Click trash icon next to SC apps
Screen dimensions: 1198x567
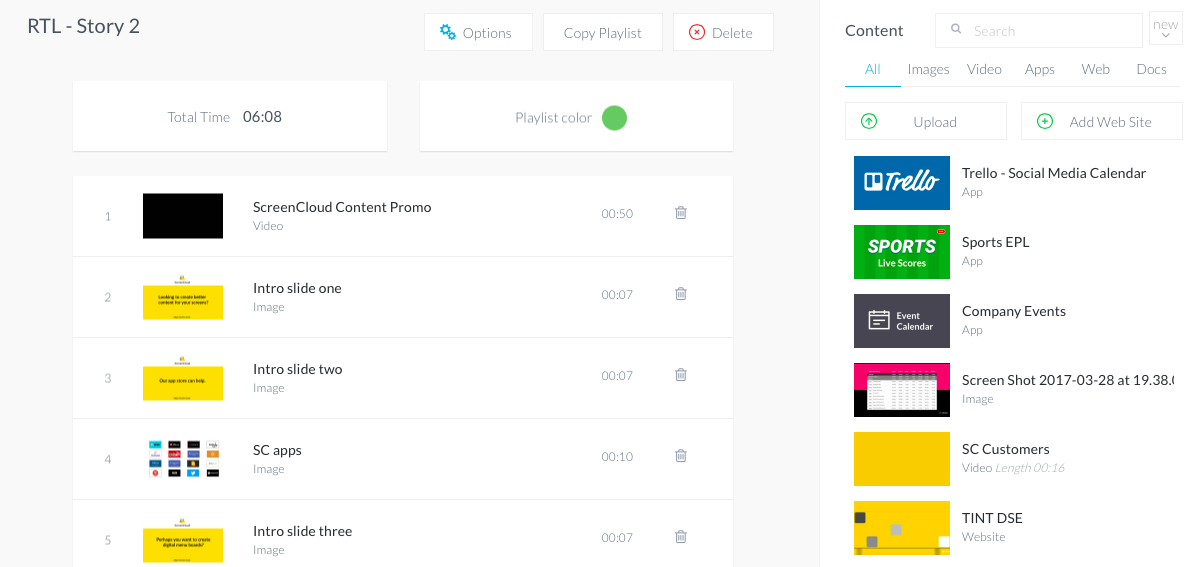pyautogui.click(x=681, y=456)
